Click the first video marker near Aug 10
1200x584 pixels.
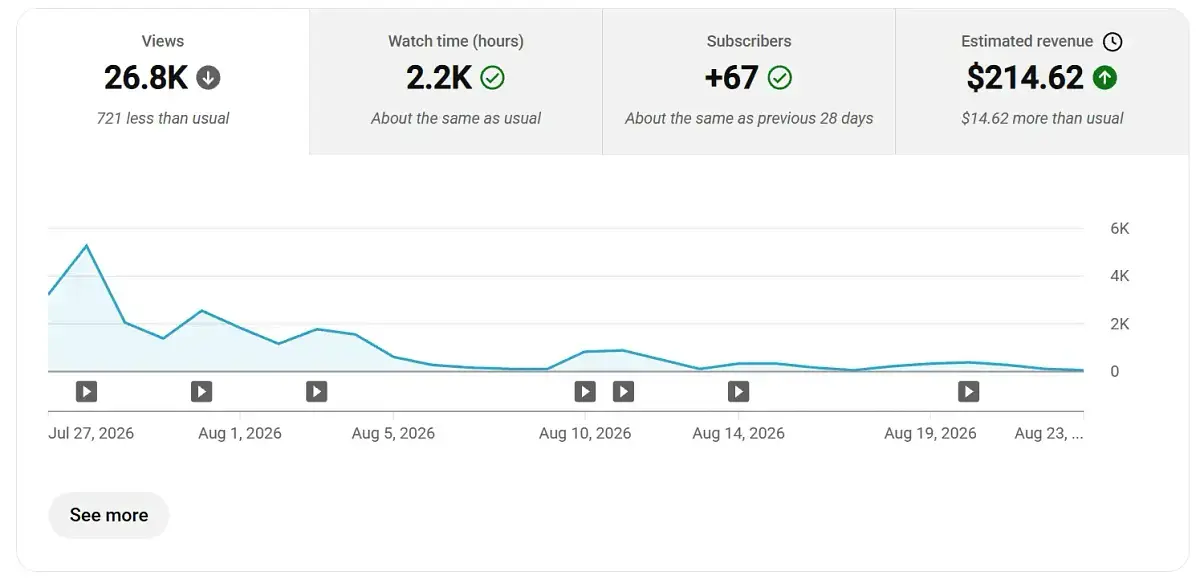click(585, 391)
